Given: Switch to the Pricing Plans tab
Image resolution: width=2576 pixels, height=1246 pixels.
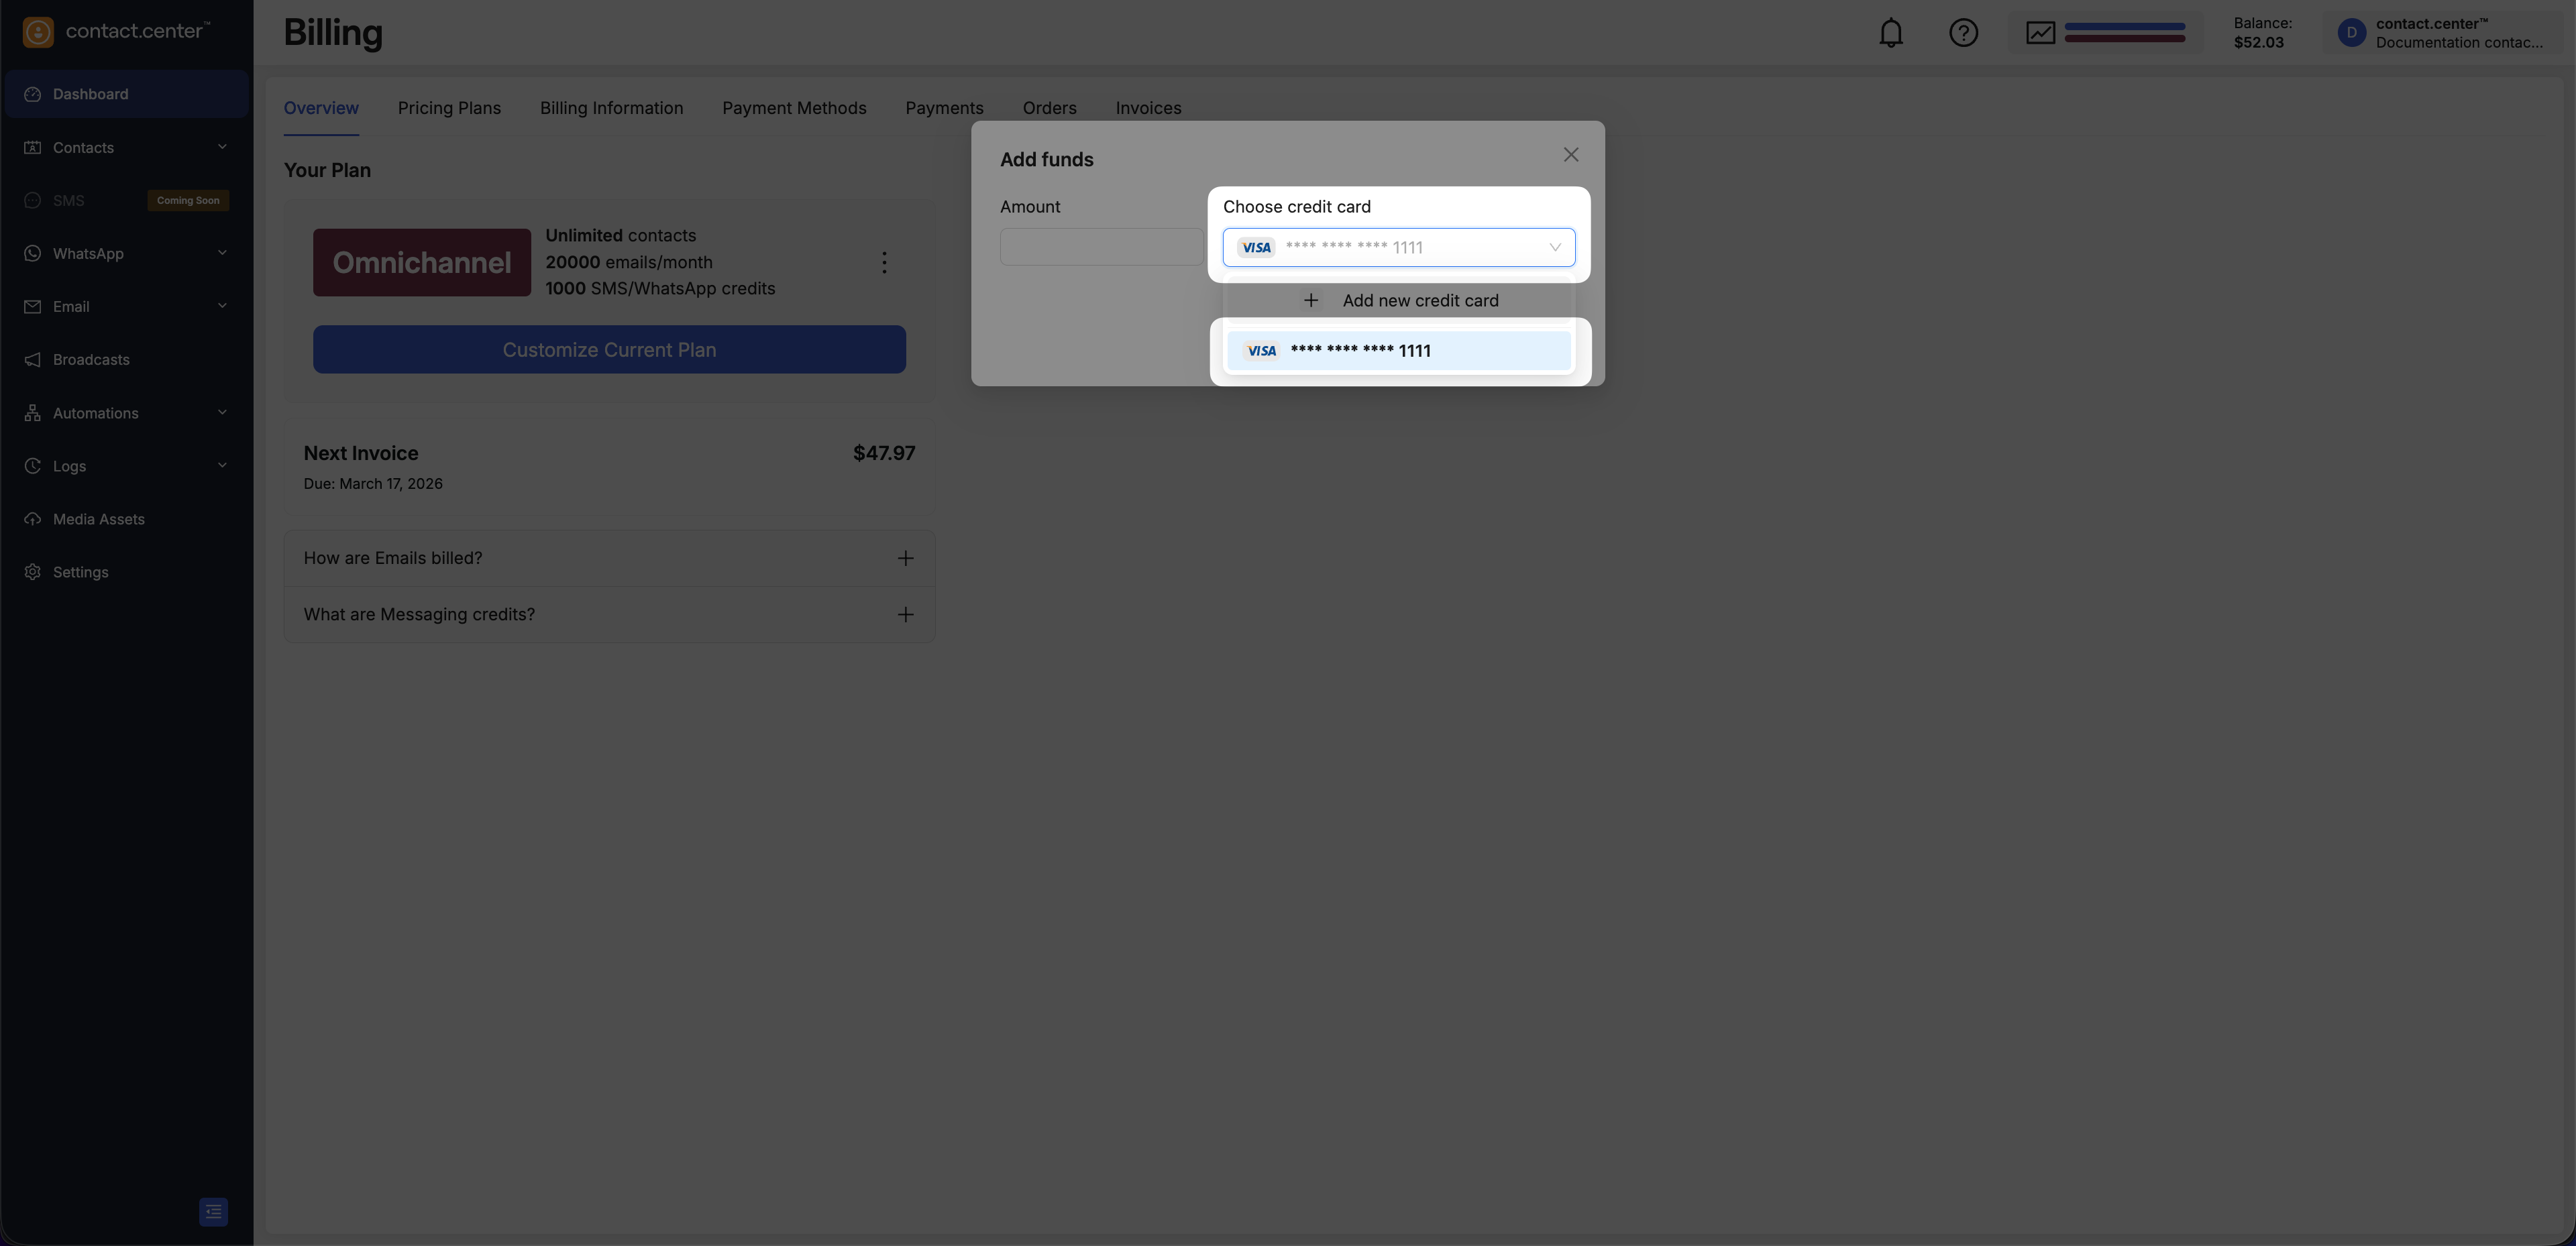Looking at the screenshot, I should 449,108.
